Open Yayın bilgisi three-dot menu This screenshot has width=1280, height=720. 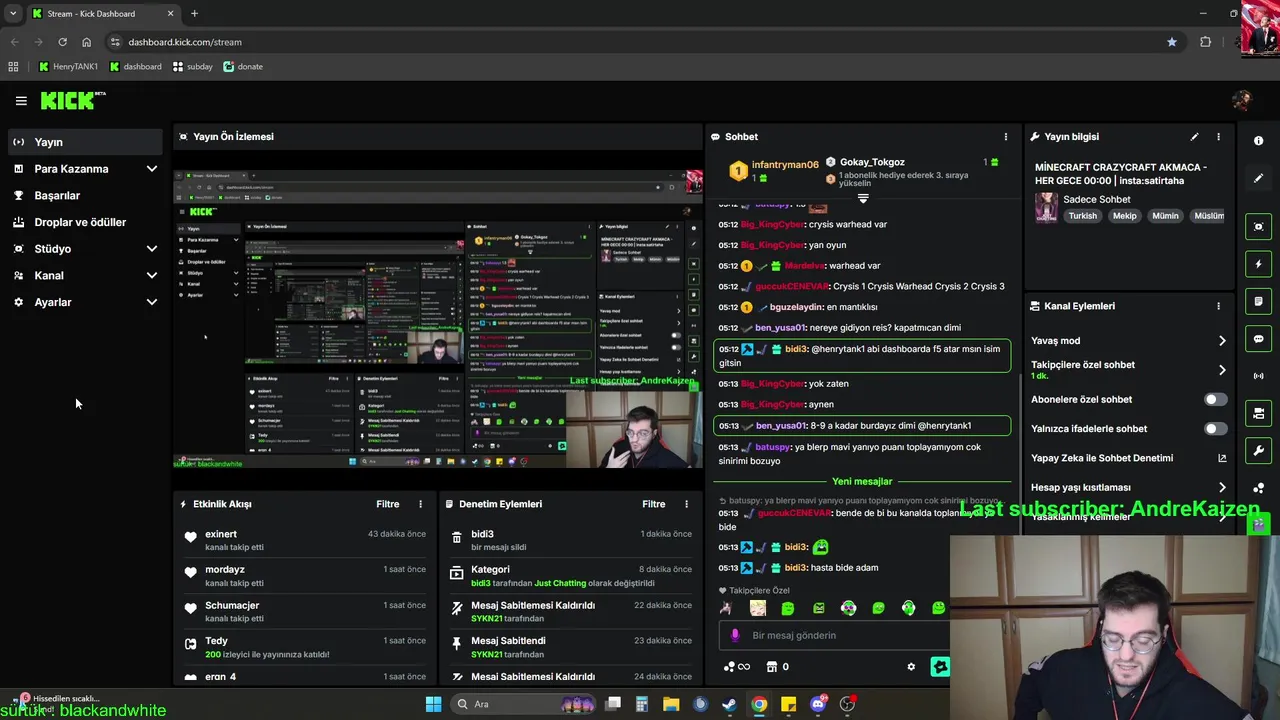pyautogui.click(x=1218, y=136)
